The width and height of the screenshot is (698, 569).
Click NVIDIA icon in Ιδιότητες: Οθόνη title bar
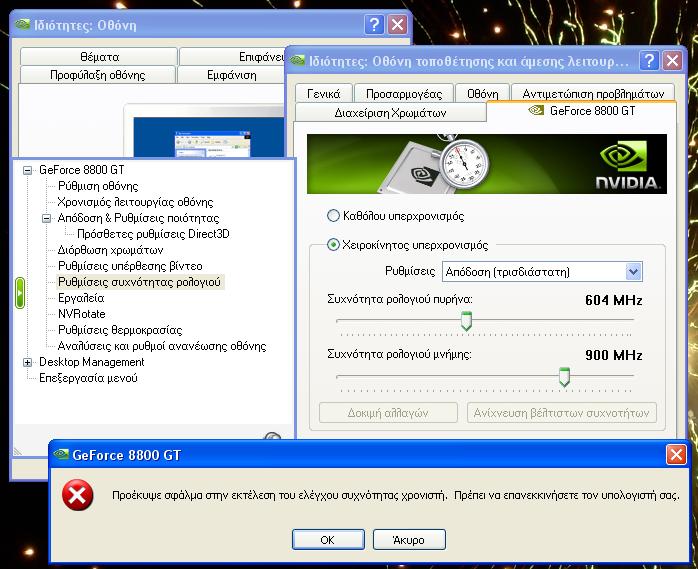point(22,24)
